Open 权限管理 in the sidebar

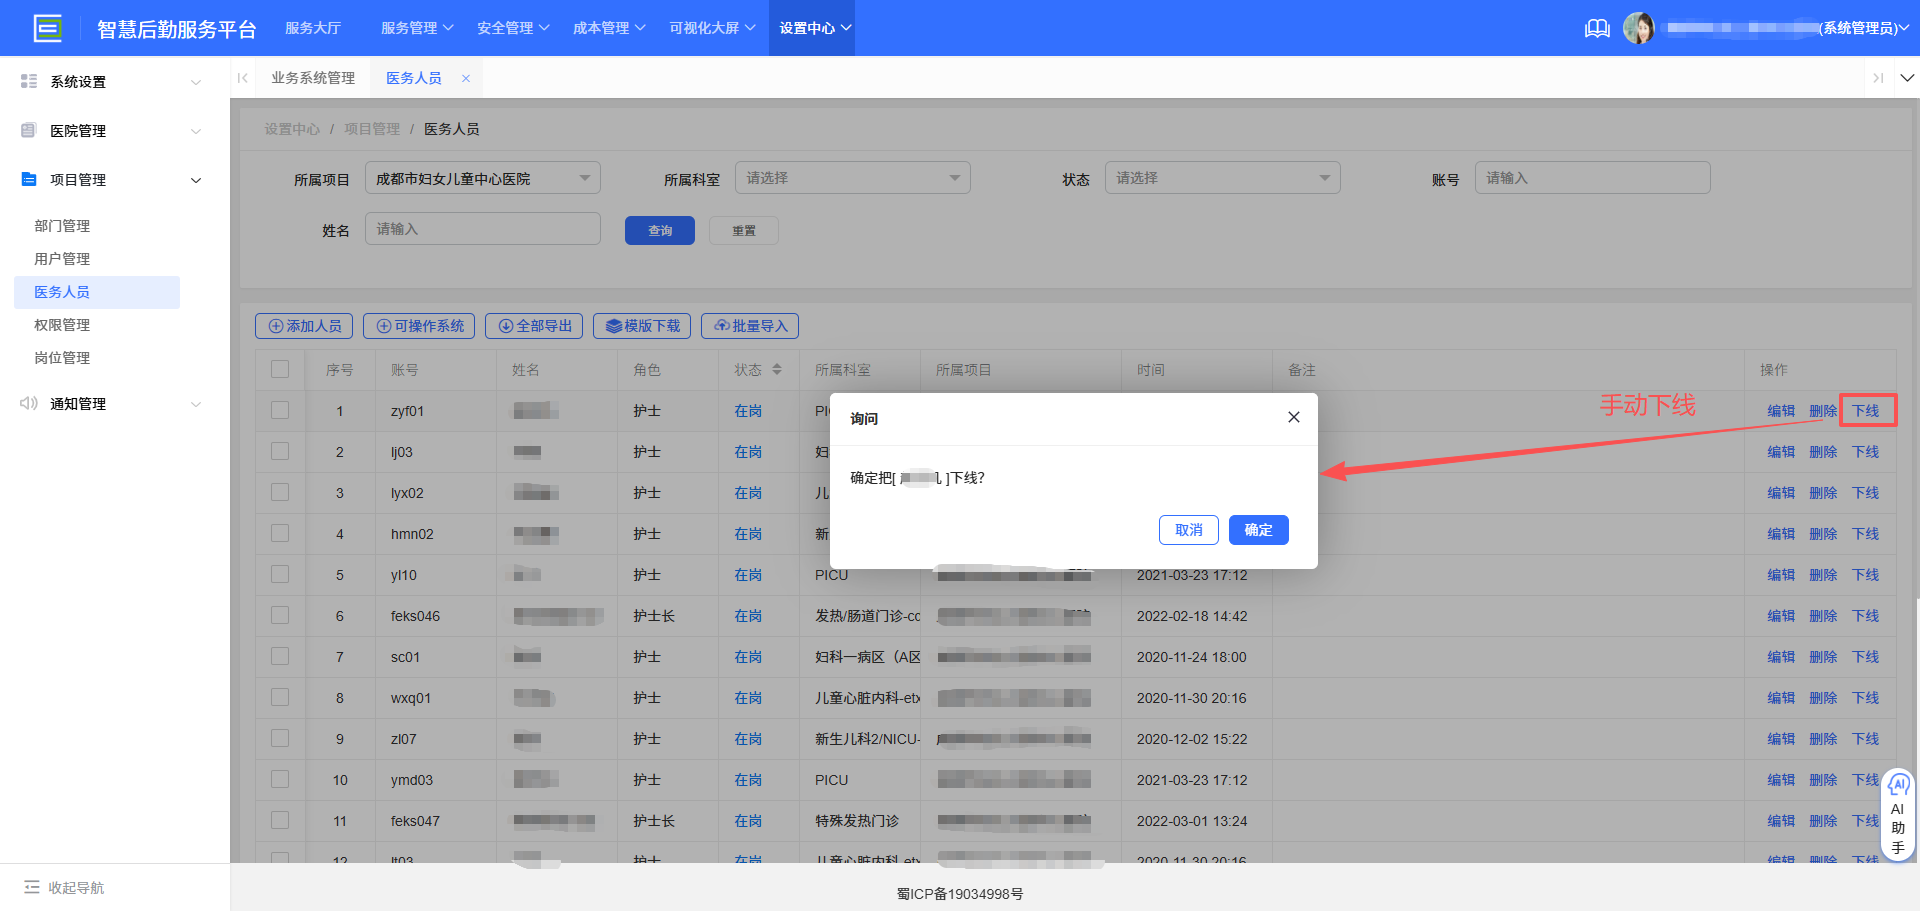[x=62, y=325]
